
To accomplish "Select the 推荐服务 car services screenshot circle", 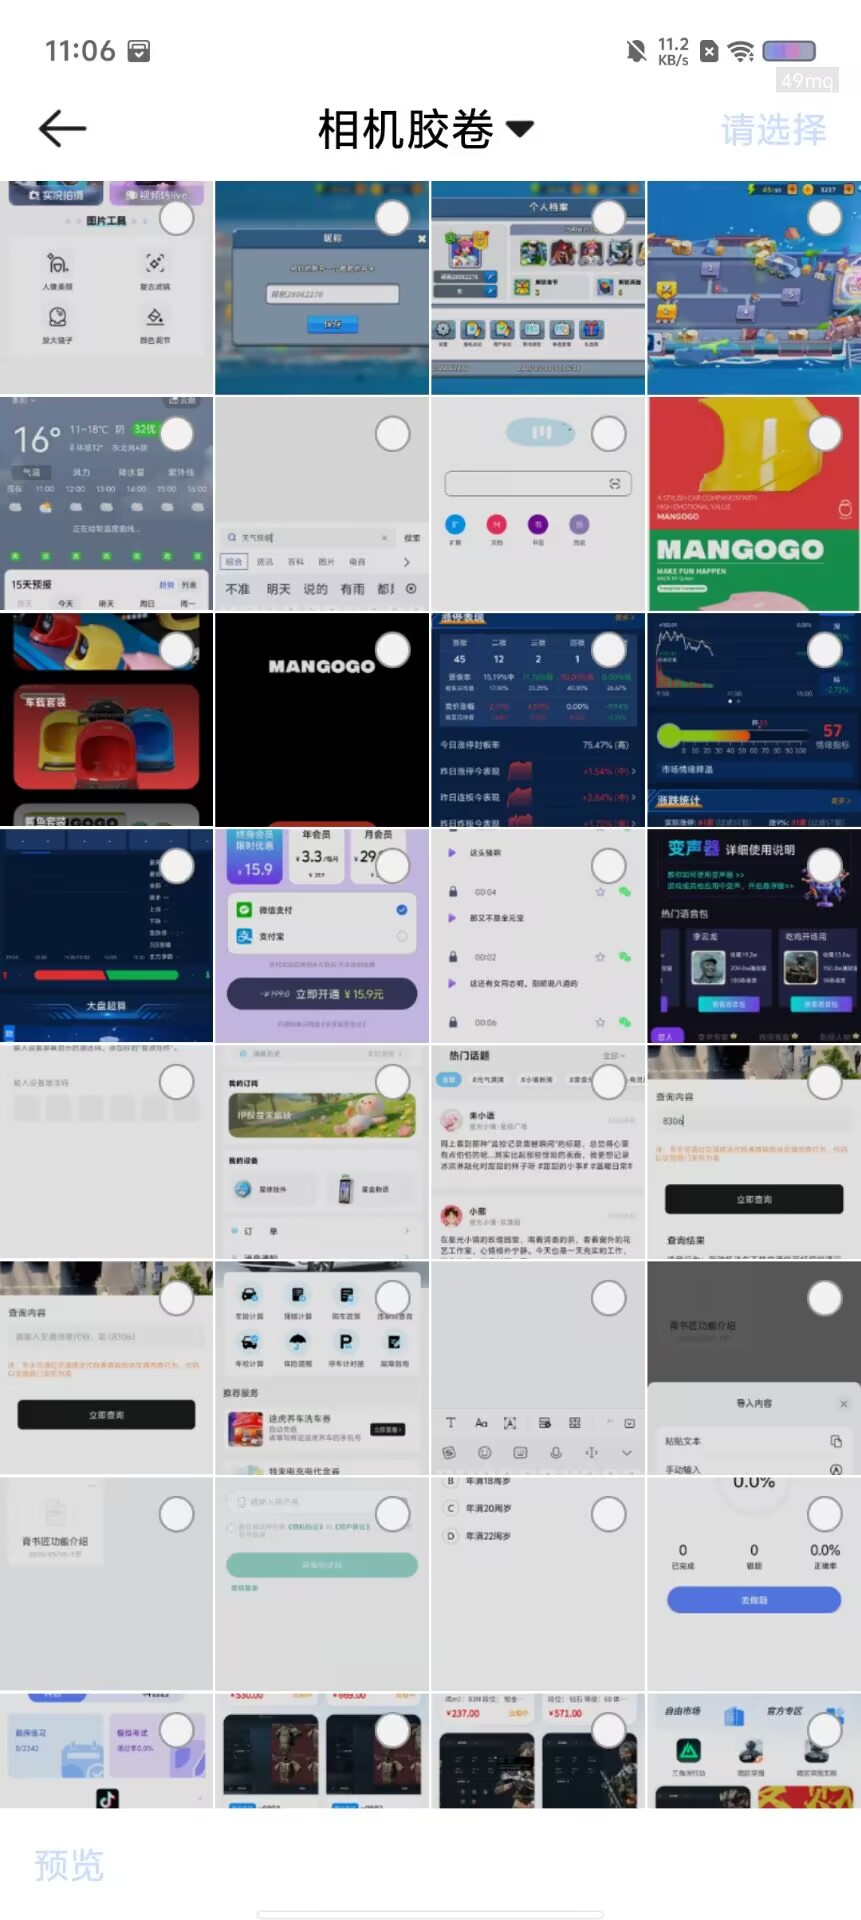I will (393, 1298).
